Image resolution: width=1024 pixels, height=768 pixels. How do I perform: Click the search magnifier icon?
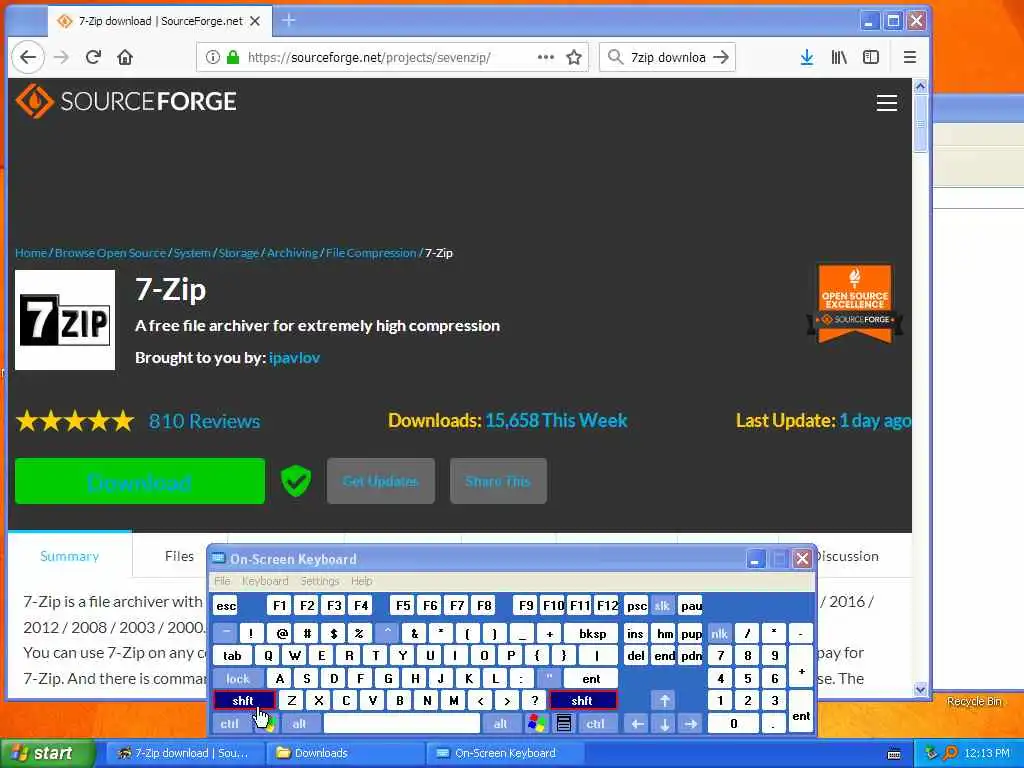615,57
